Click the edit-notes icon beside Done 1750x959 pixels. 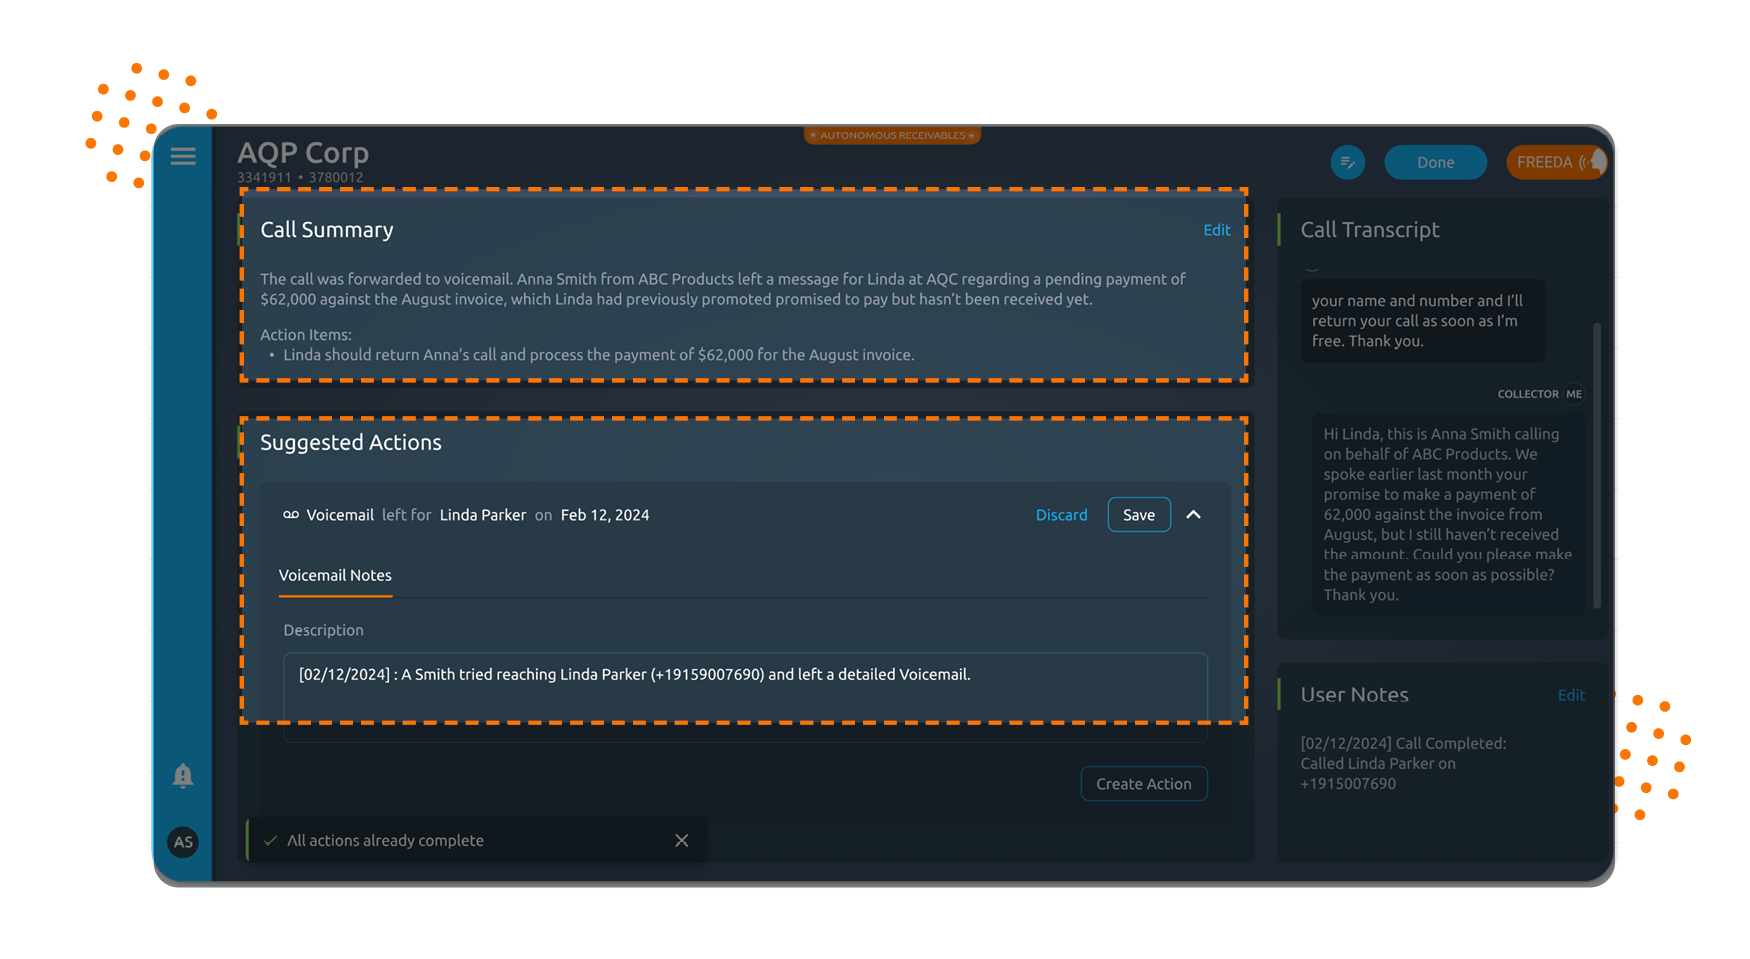pyautogui.click(x=1347, y=162)
